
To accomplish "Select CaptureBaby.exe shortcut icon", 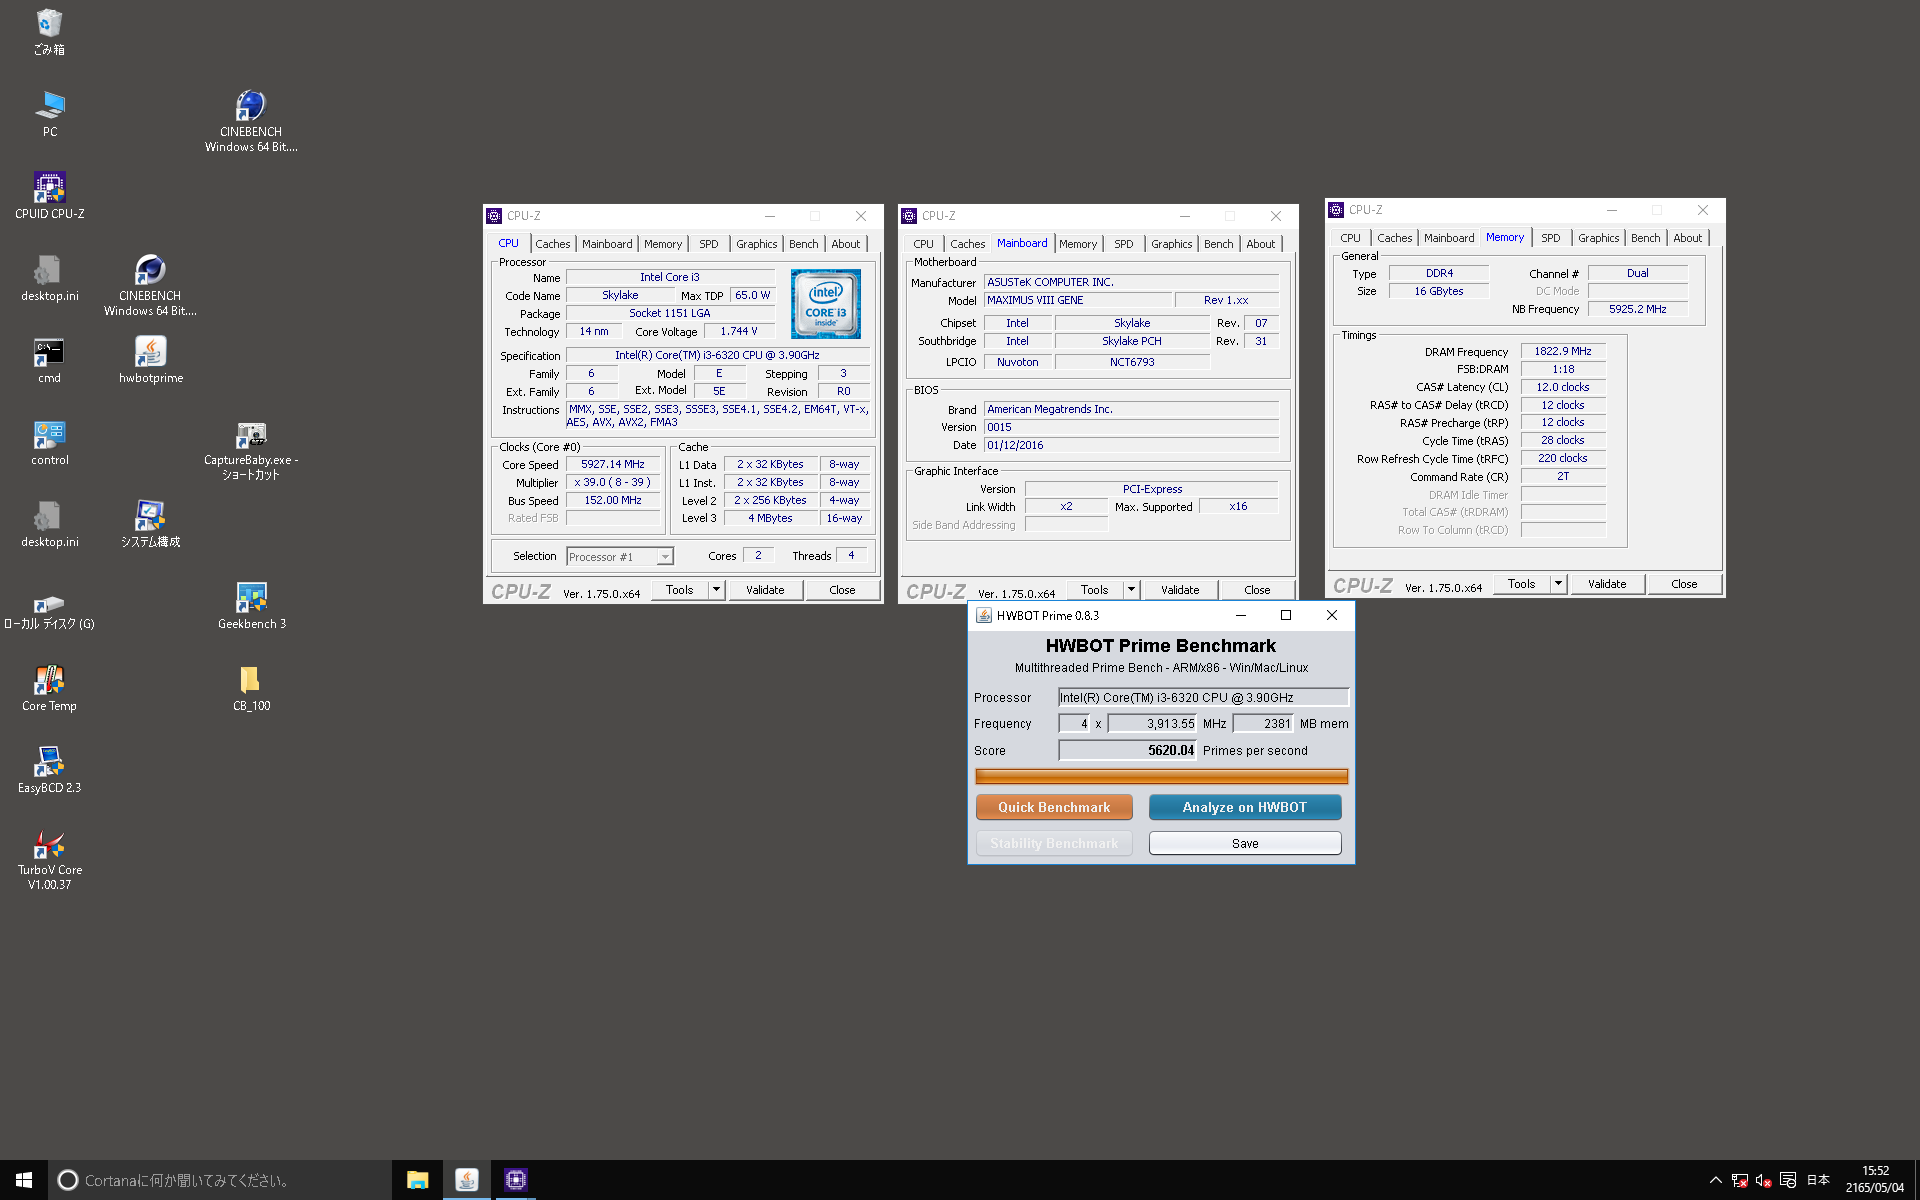I will point(251,450).
